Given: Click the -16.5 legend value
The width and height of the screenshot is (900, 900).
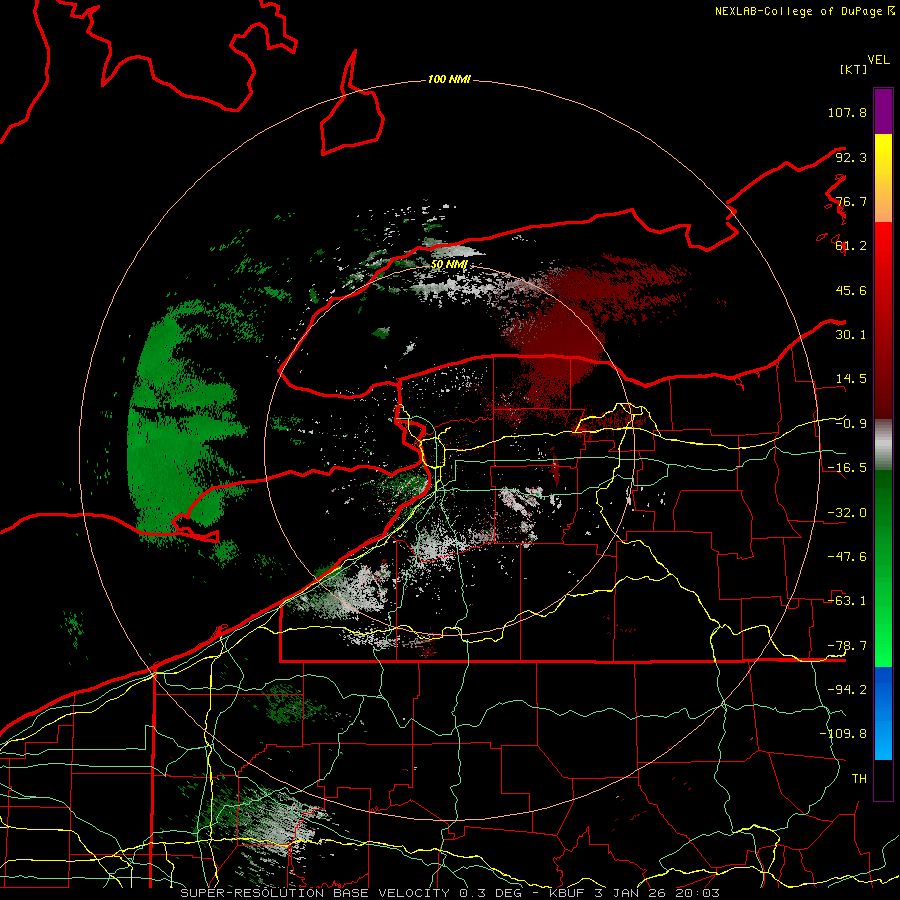Looking at the screenshot, I should (847, 468).
